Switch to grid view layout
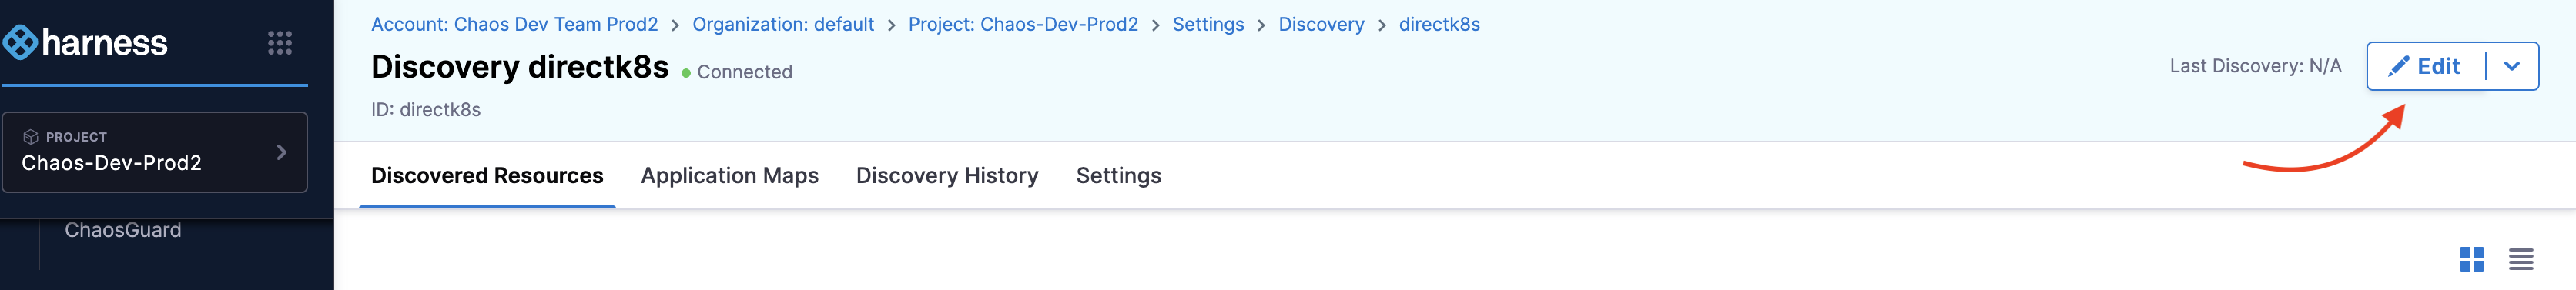 click(x=2471, y=259)
